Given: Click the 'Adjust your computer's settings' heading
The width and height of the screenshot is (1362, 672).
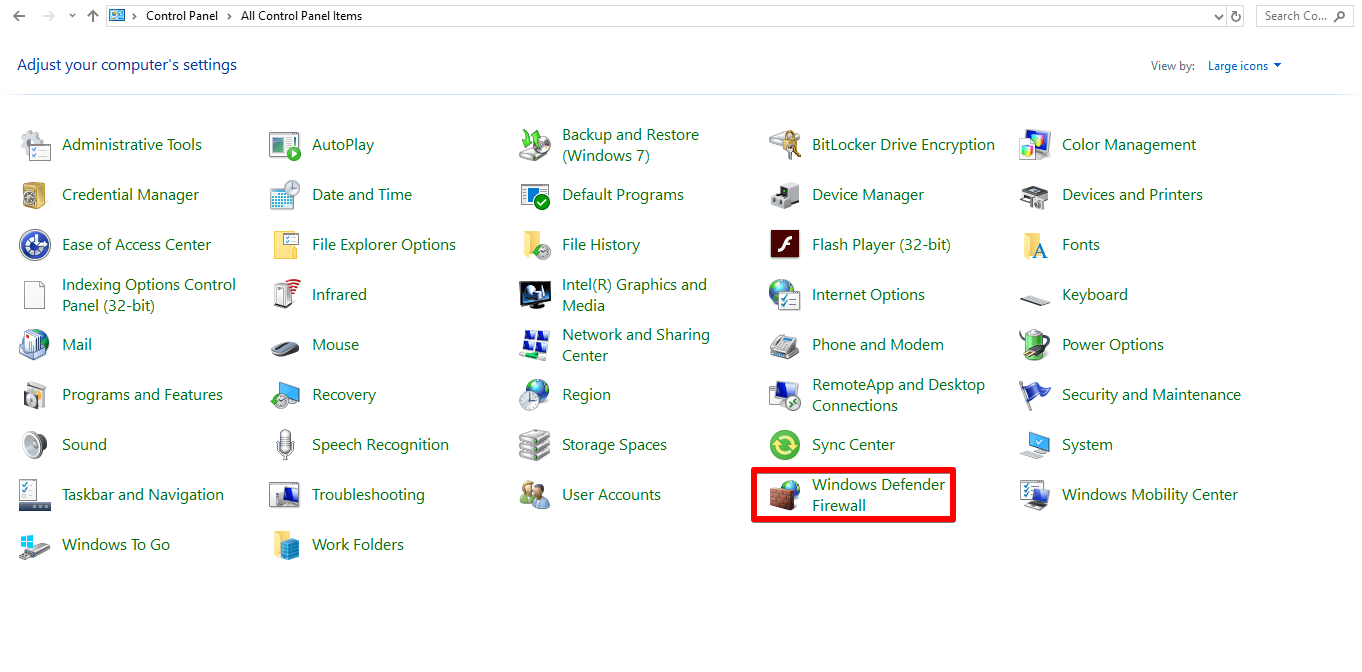Looking at the screenshot, I should [126, 64].
